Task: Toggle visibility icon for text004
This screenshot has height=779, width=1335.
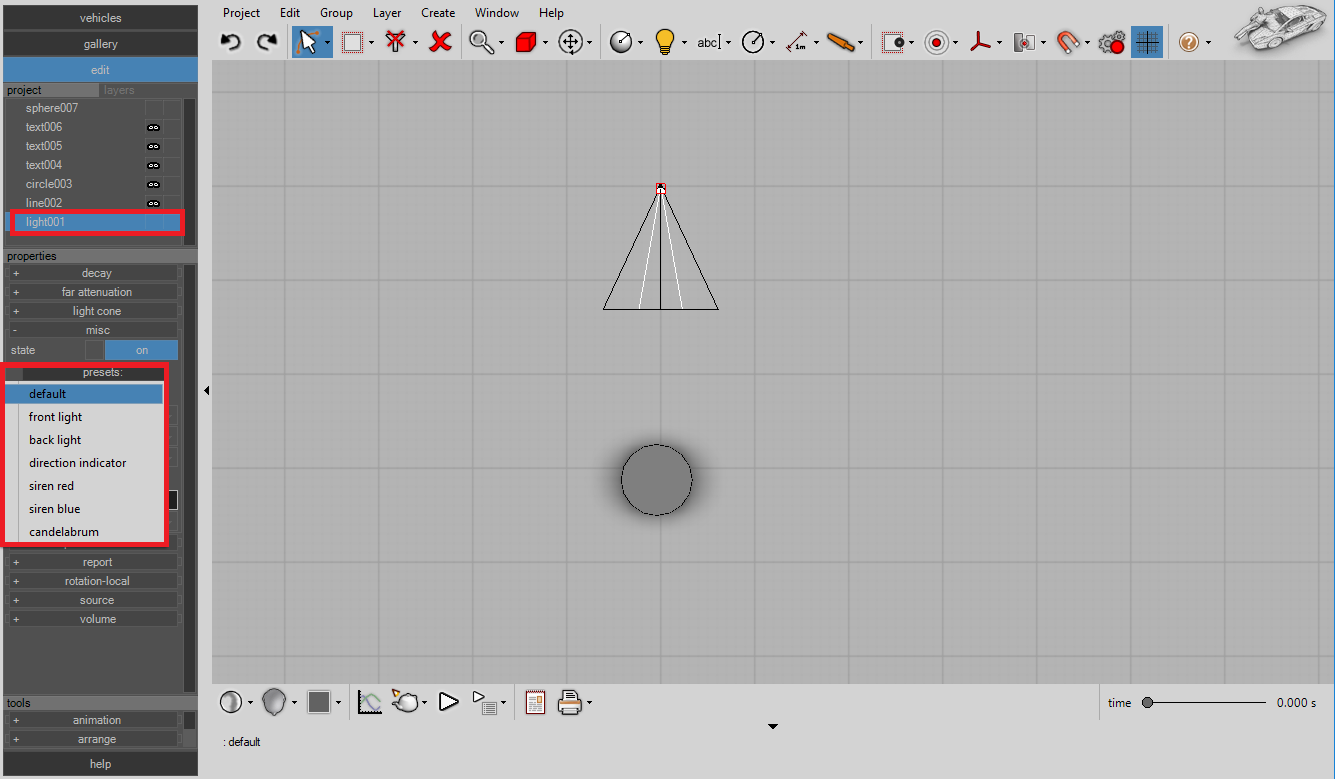Action: (153, 165)
